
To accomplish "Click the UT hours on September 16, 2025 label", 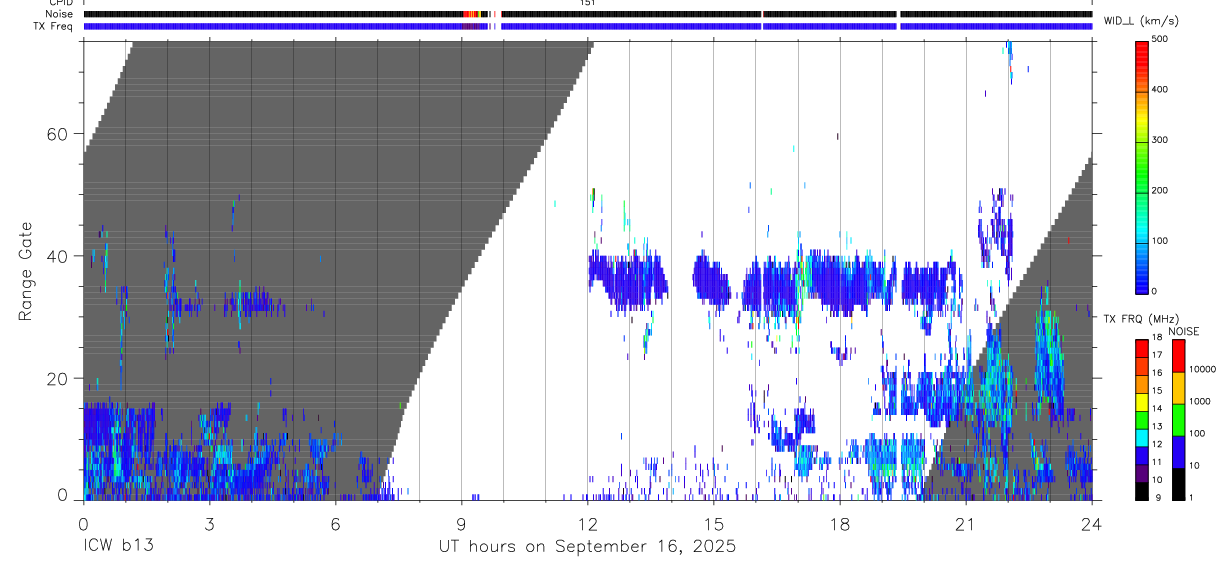I will 587,547.
